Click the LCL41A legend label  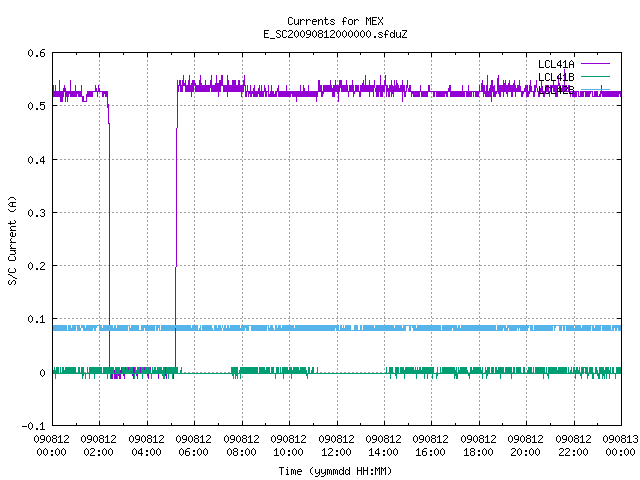click(x=556, y=64)
